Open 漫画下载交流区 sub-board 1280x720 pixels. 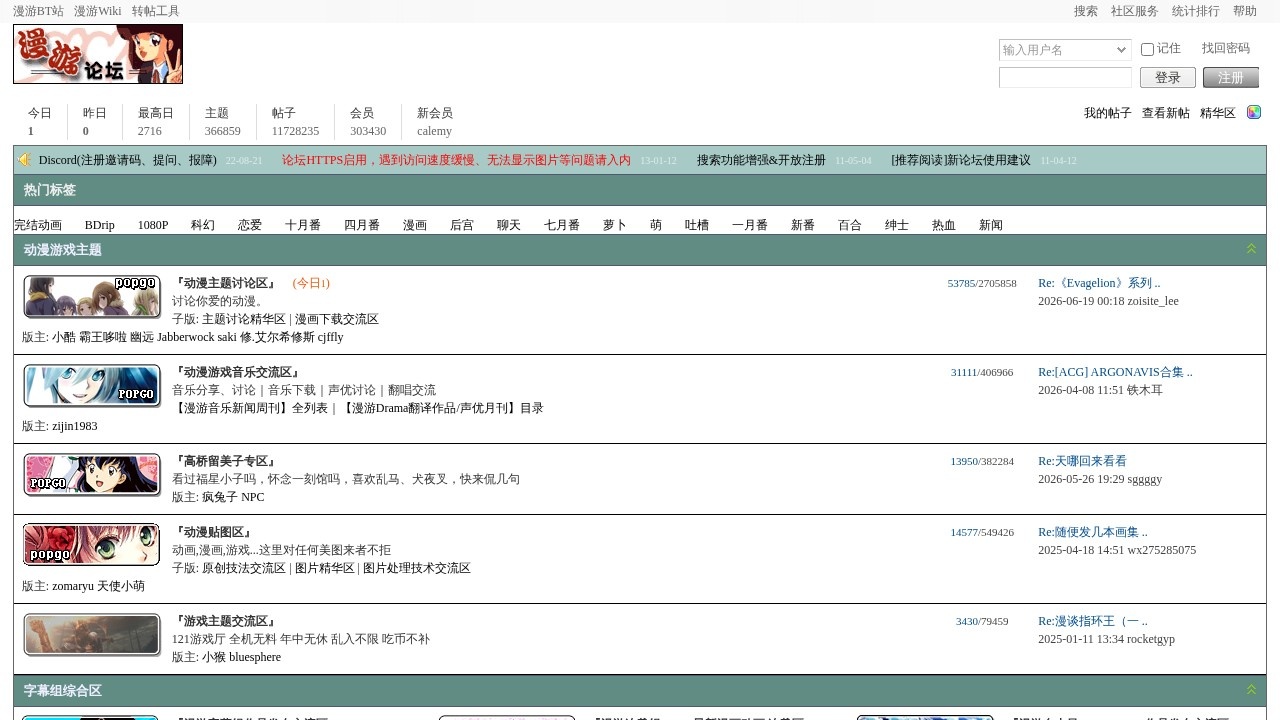click(x=337, y=319)
